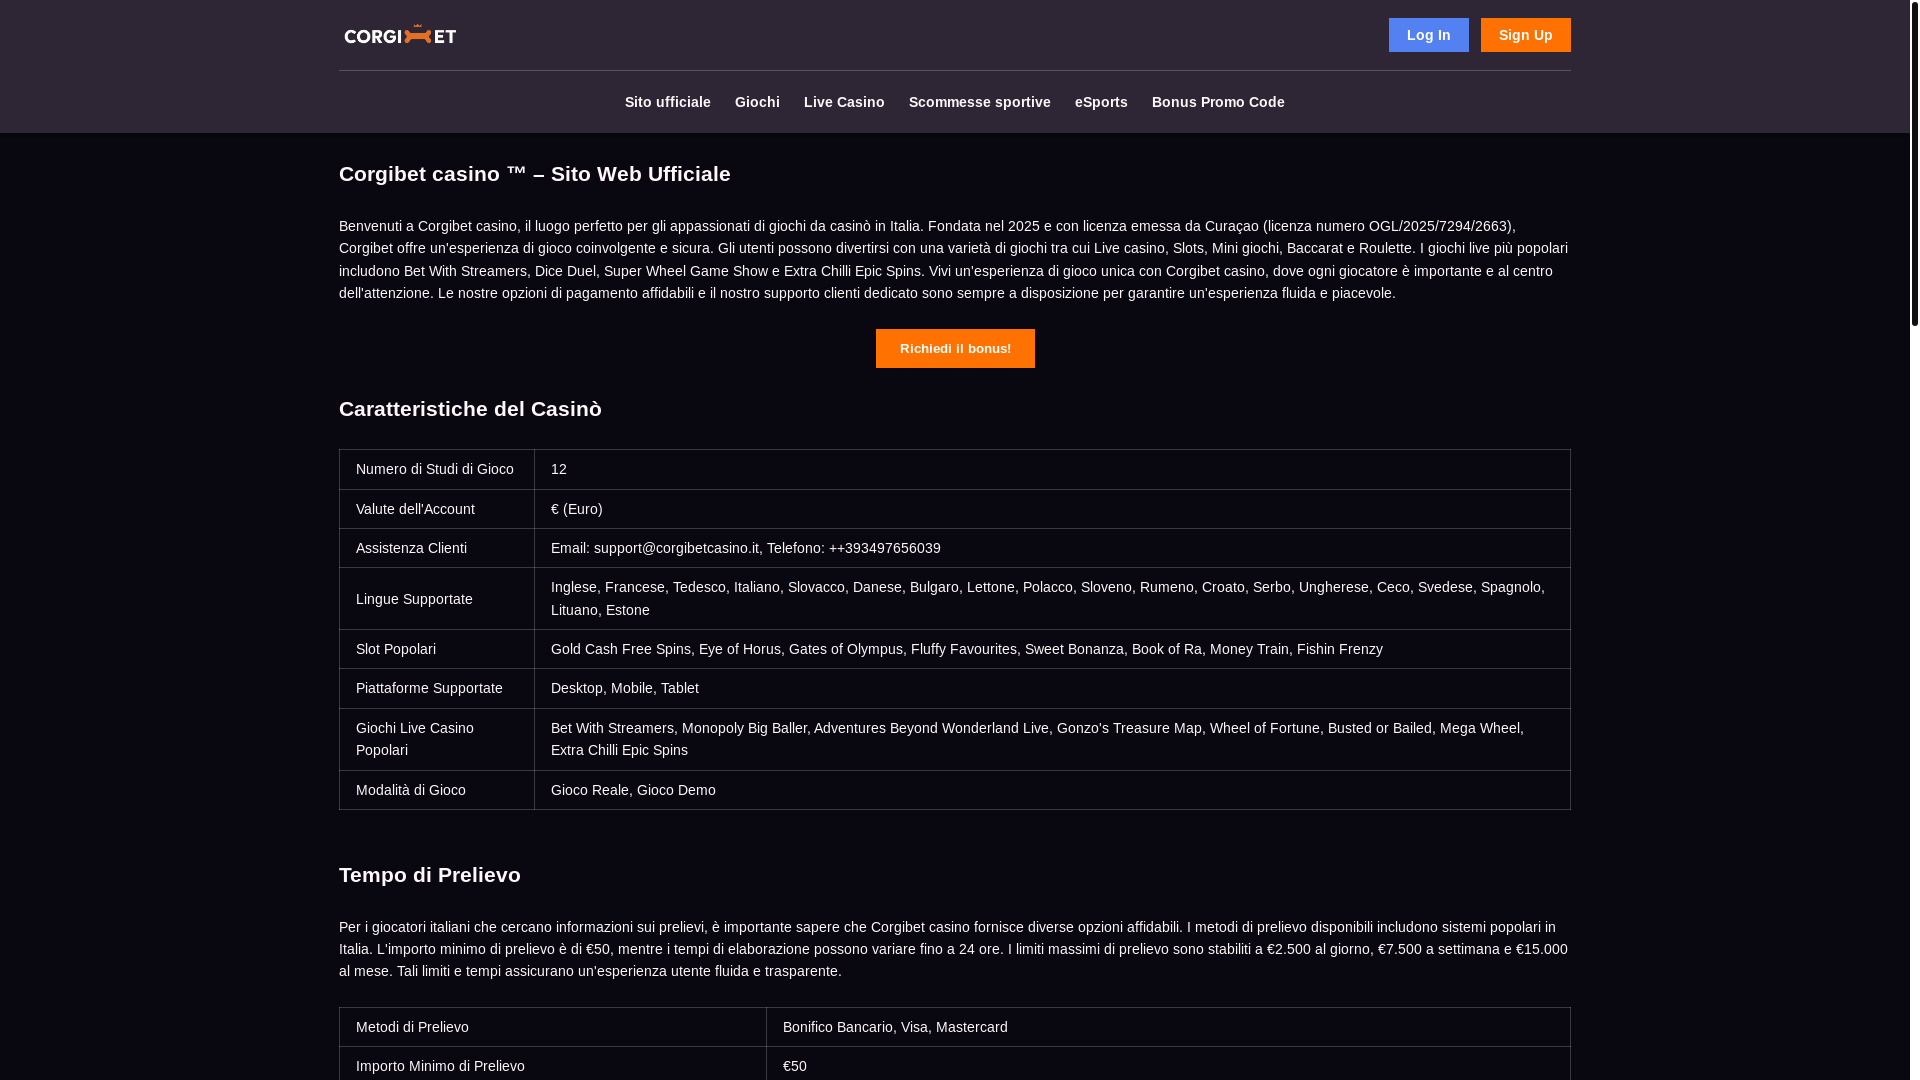Go to the Giochi section
The height and width of the screenshot is (1080, 1920).
[x=757, y=102]
